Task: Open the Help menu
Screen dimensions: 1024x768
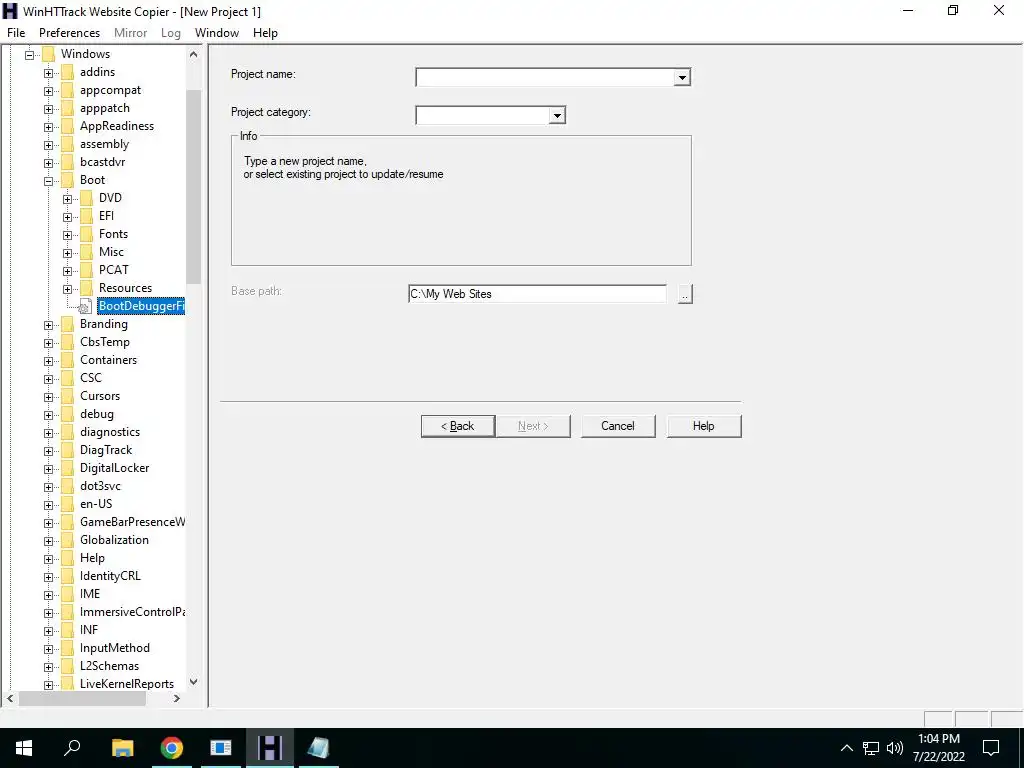Action: coord(265,33)
